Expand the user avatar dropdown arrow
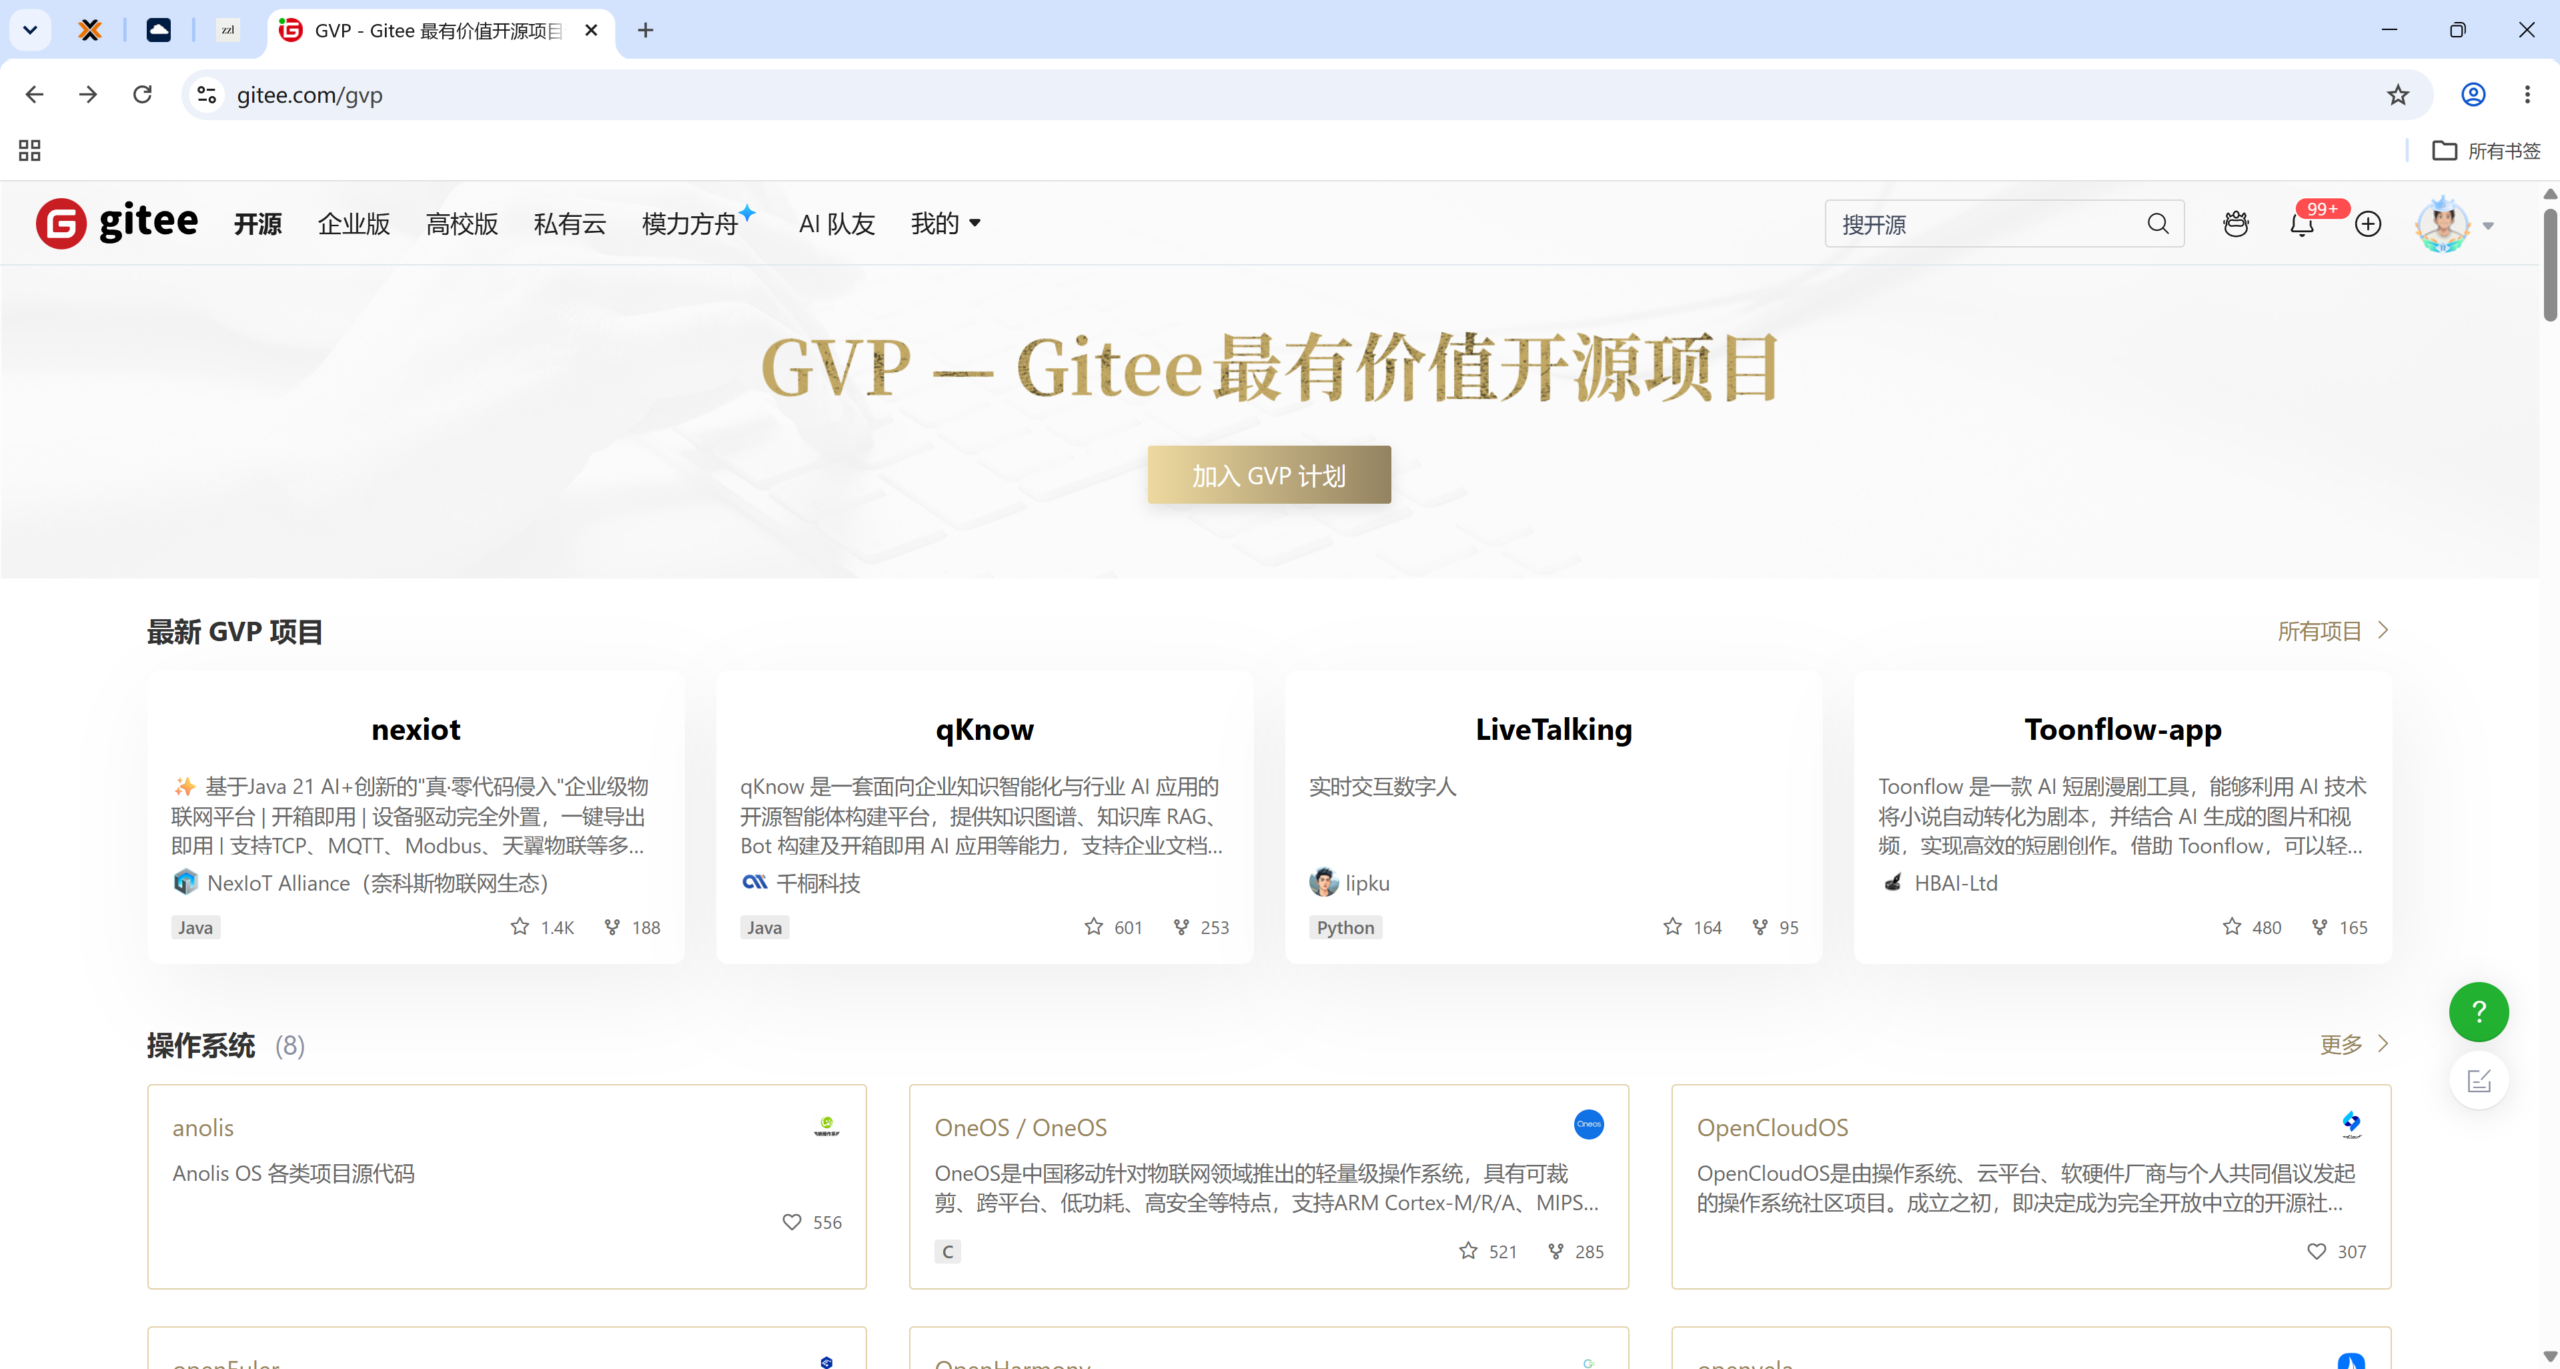This screenshot has width=2560, height=1369. click(2489, 226)
